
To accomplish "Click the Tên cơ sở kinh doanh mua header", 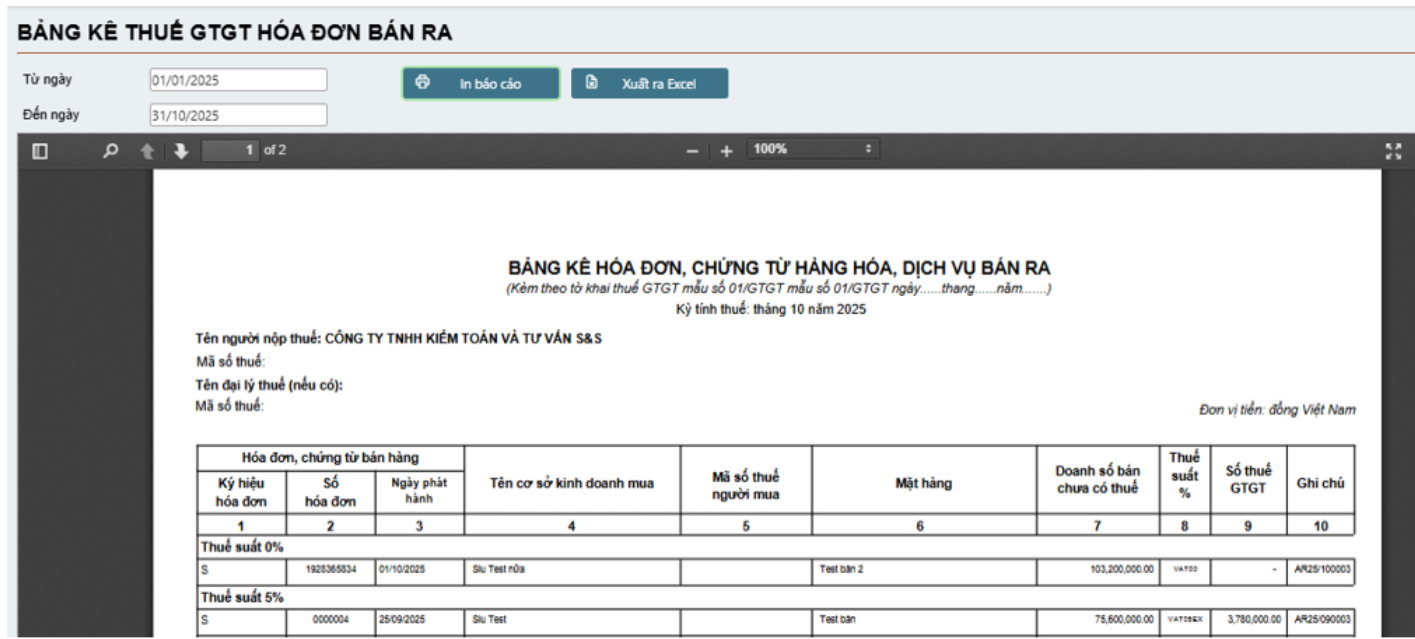I will point(571,484).
